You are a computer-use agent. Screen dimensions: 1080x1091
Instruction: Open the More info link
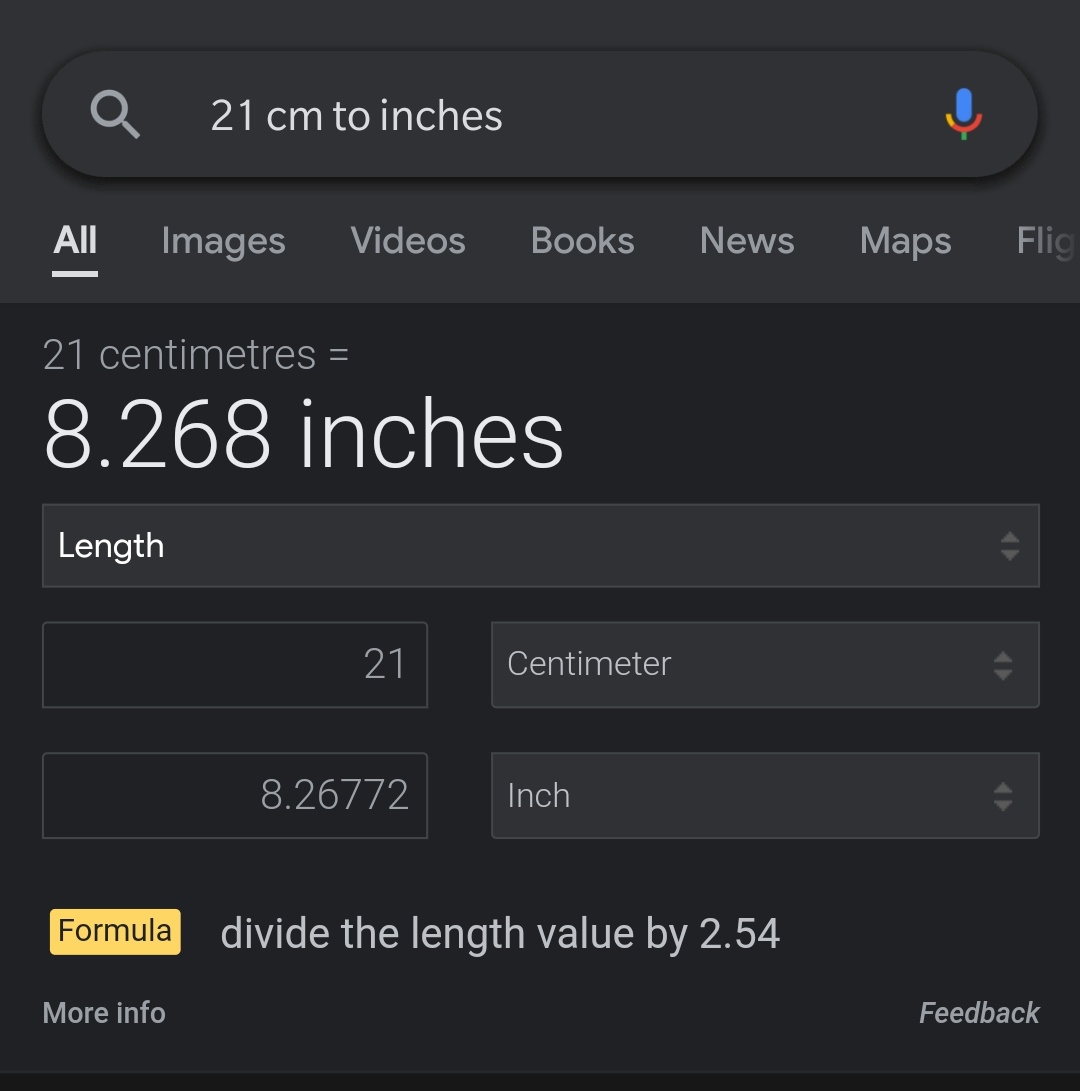pos(104,1013)
